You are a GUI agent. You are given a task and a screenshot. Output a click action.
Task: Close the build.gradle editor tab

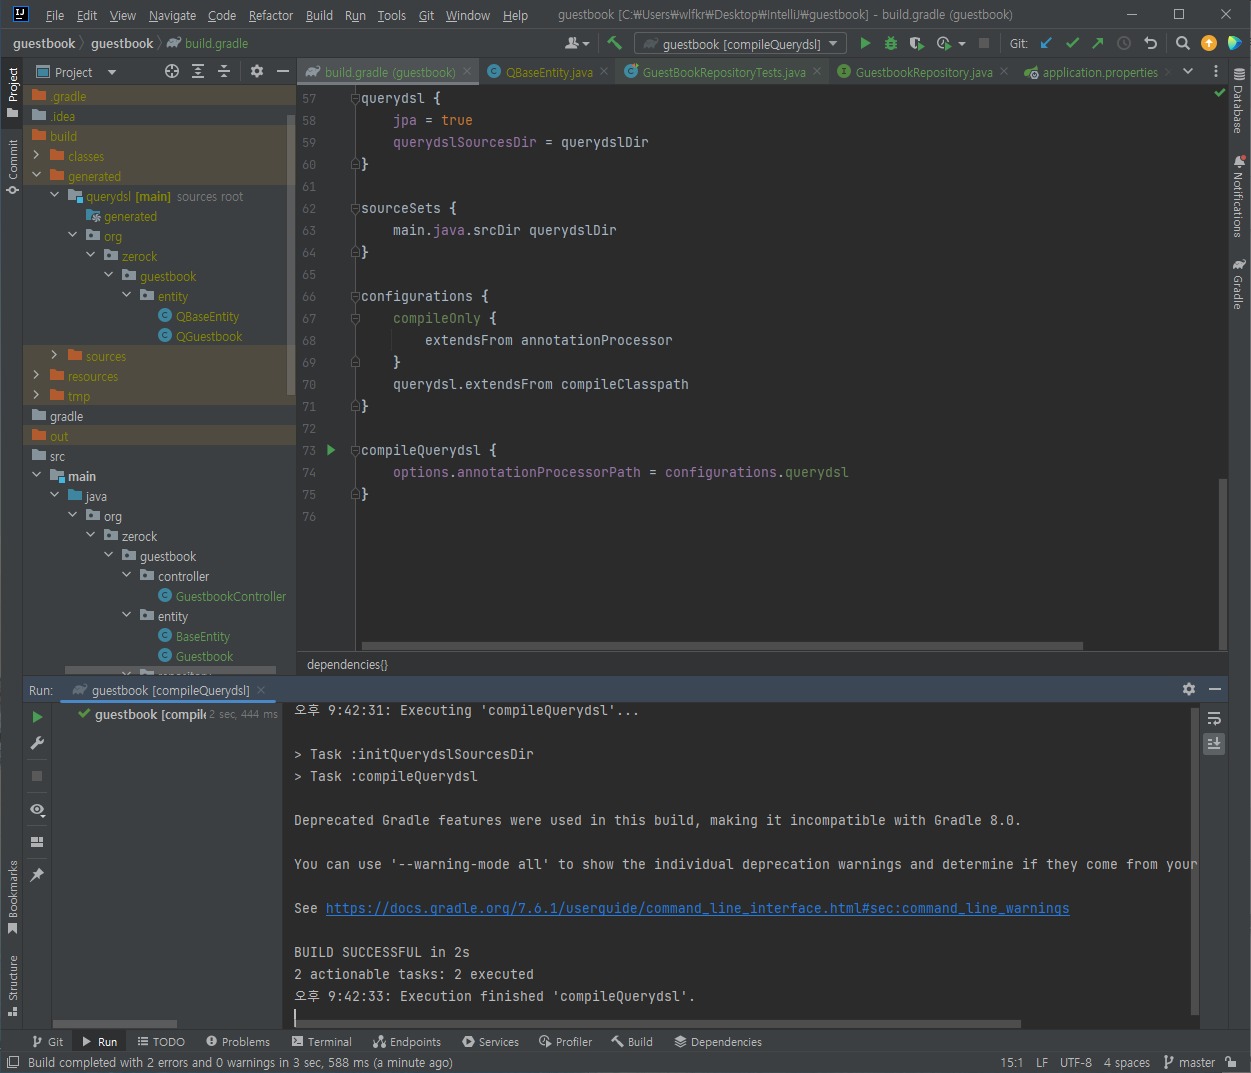(467, 71)
